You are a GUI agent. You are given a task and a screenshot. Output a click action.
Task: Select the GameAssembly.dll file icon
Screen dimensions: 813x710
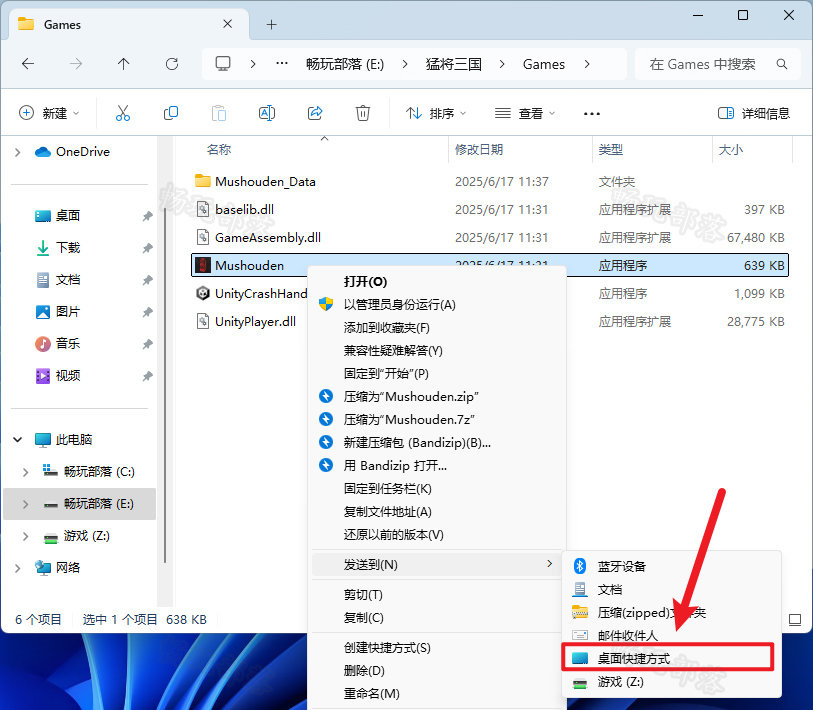(x=202, y=237)
